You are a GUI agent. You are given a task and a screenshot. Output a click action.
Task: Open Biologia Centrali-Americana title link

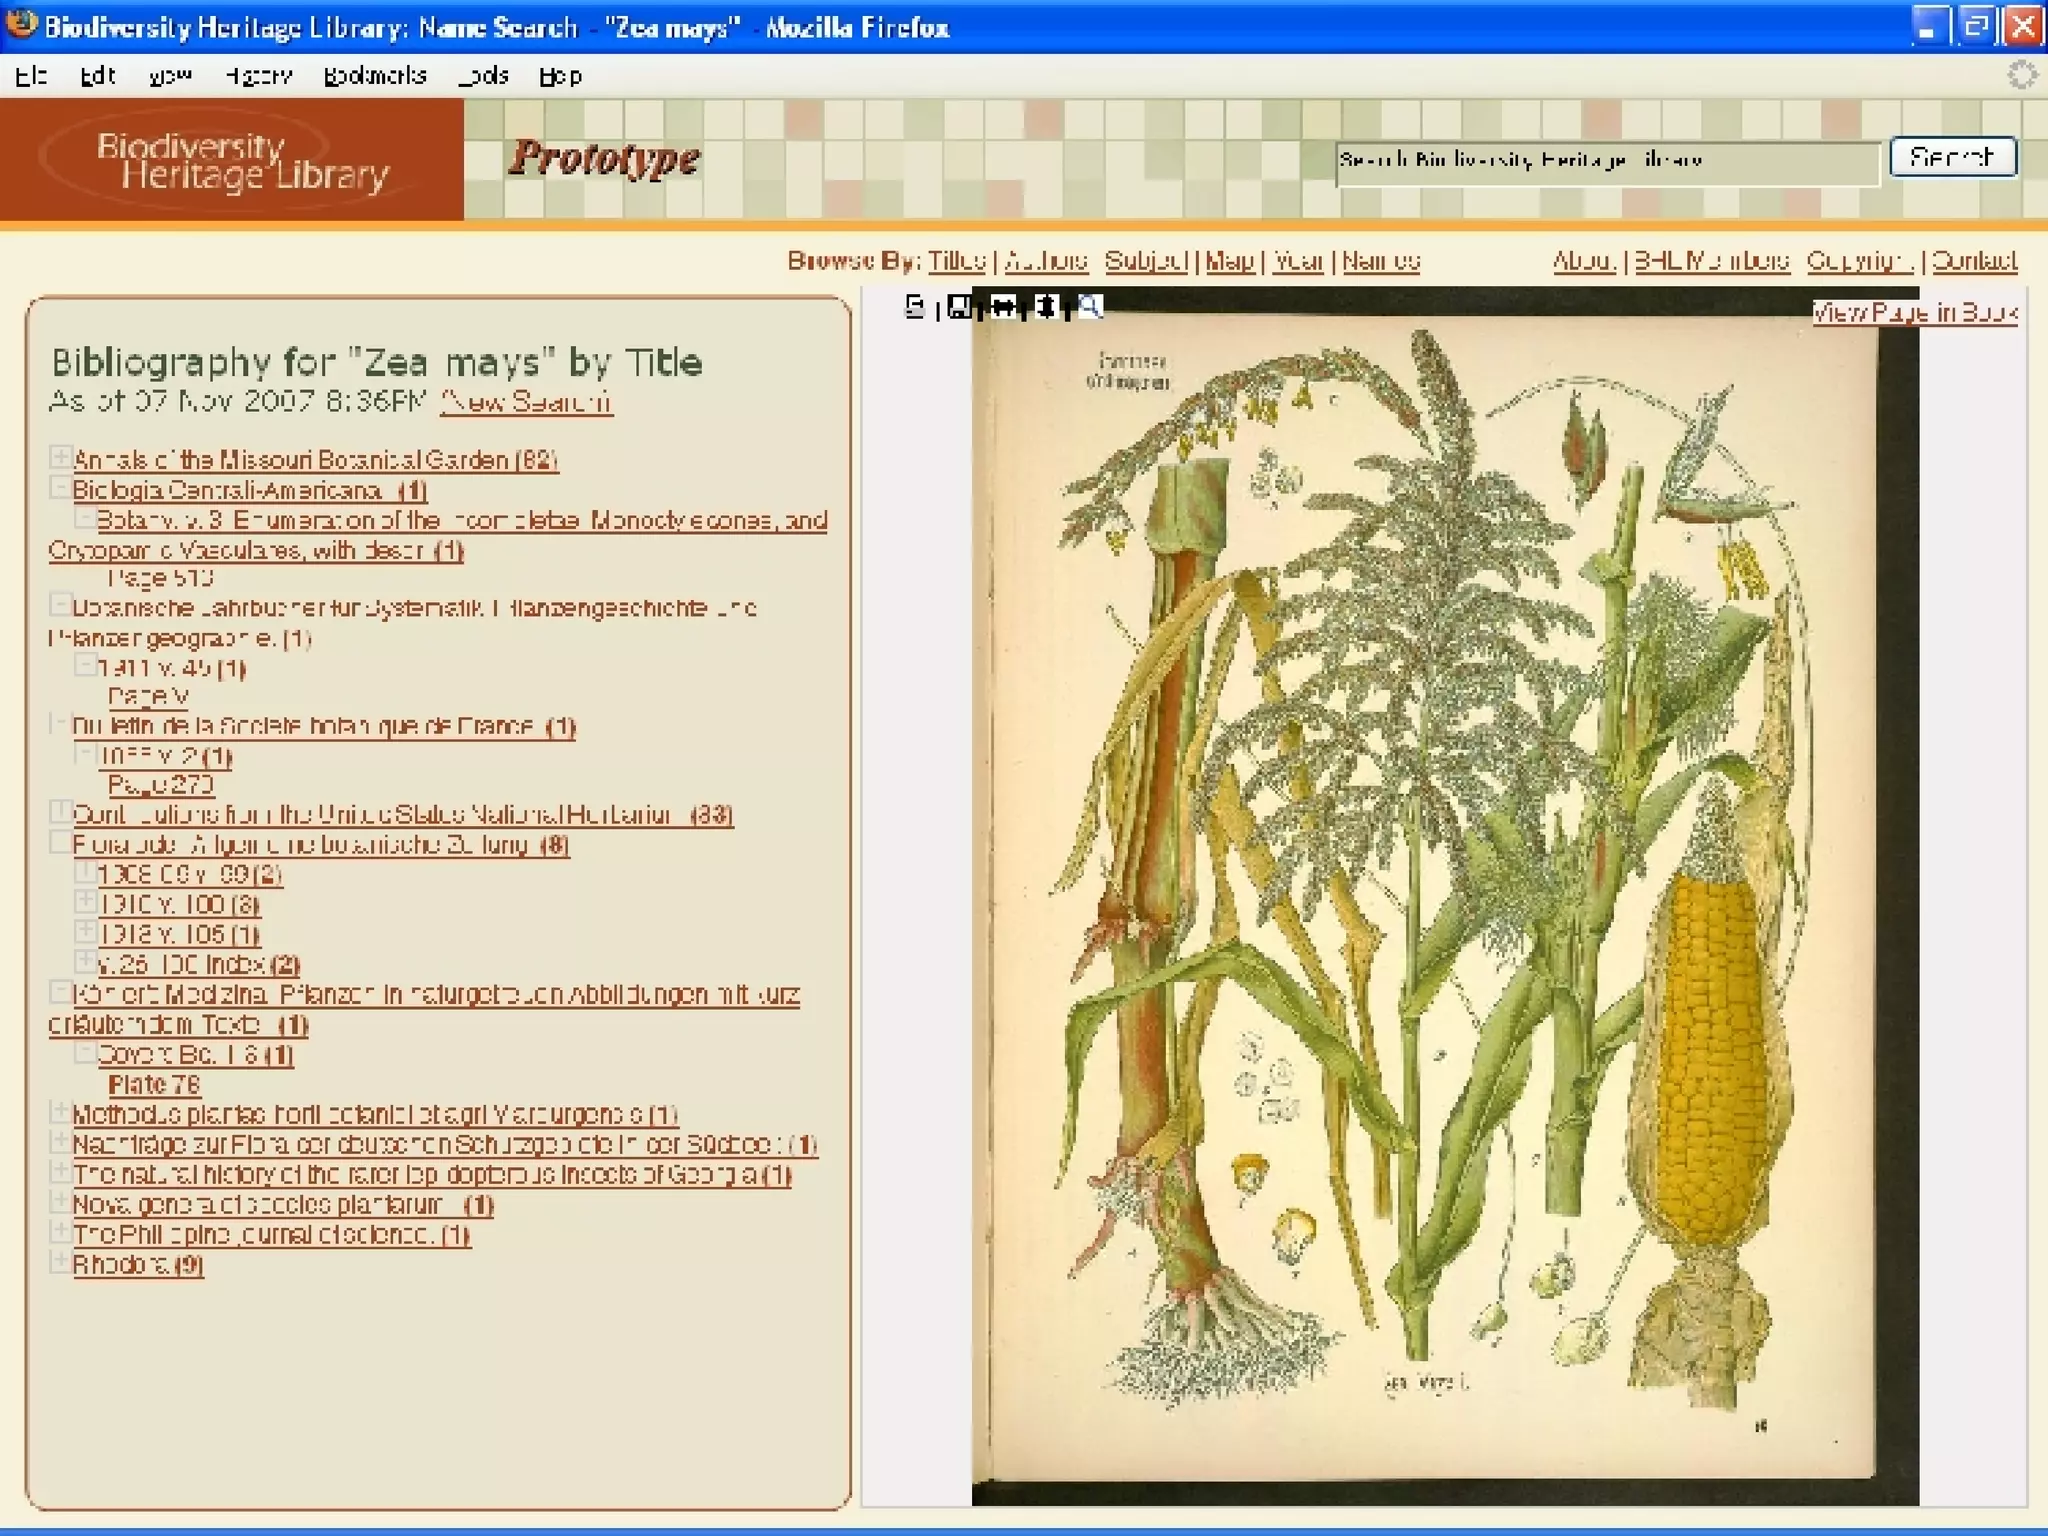click(x=250, y=490)
